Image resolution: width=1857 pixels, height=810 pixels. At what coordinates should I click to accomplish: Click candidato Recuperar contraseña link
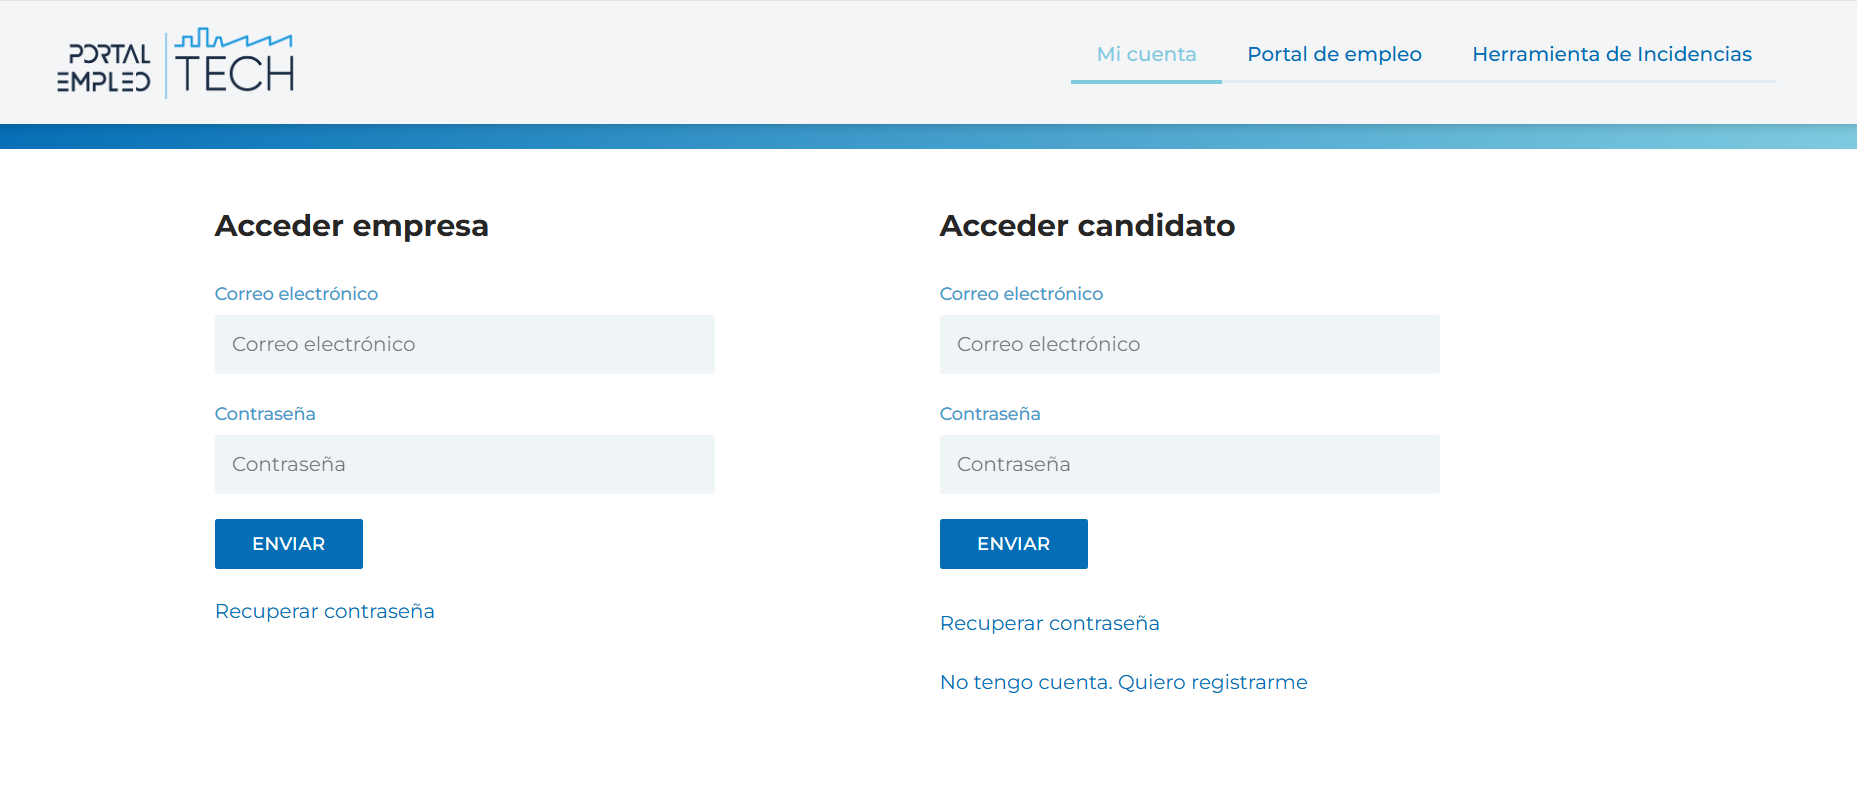(1050, 623)
